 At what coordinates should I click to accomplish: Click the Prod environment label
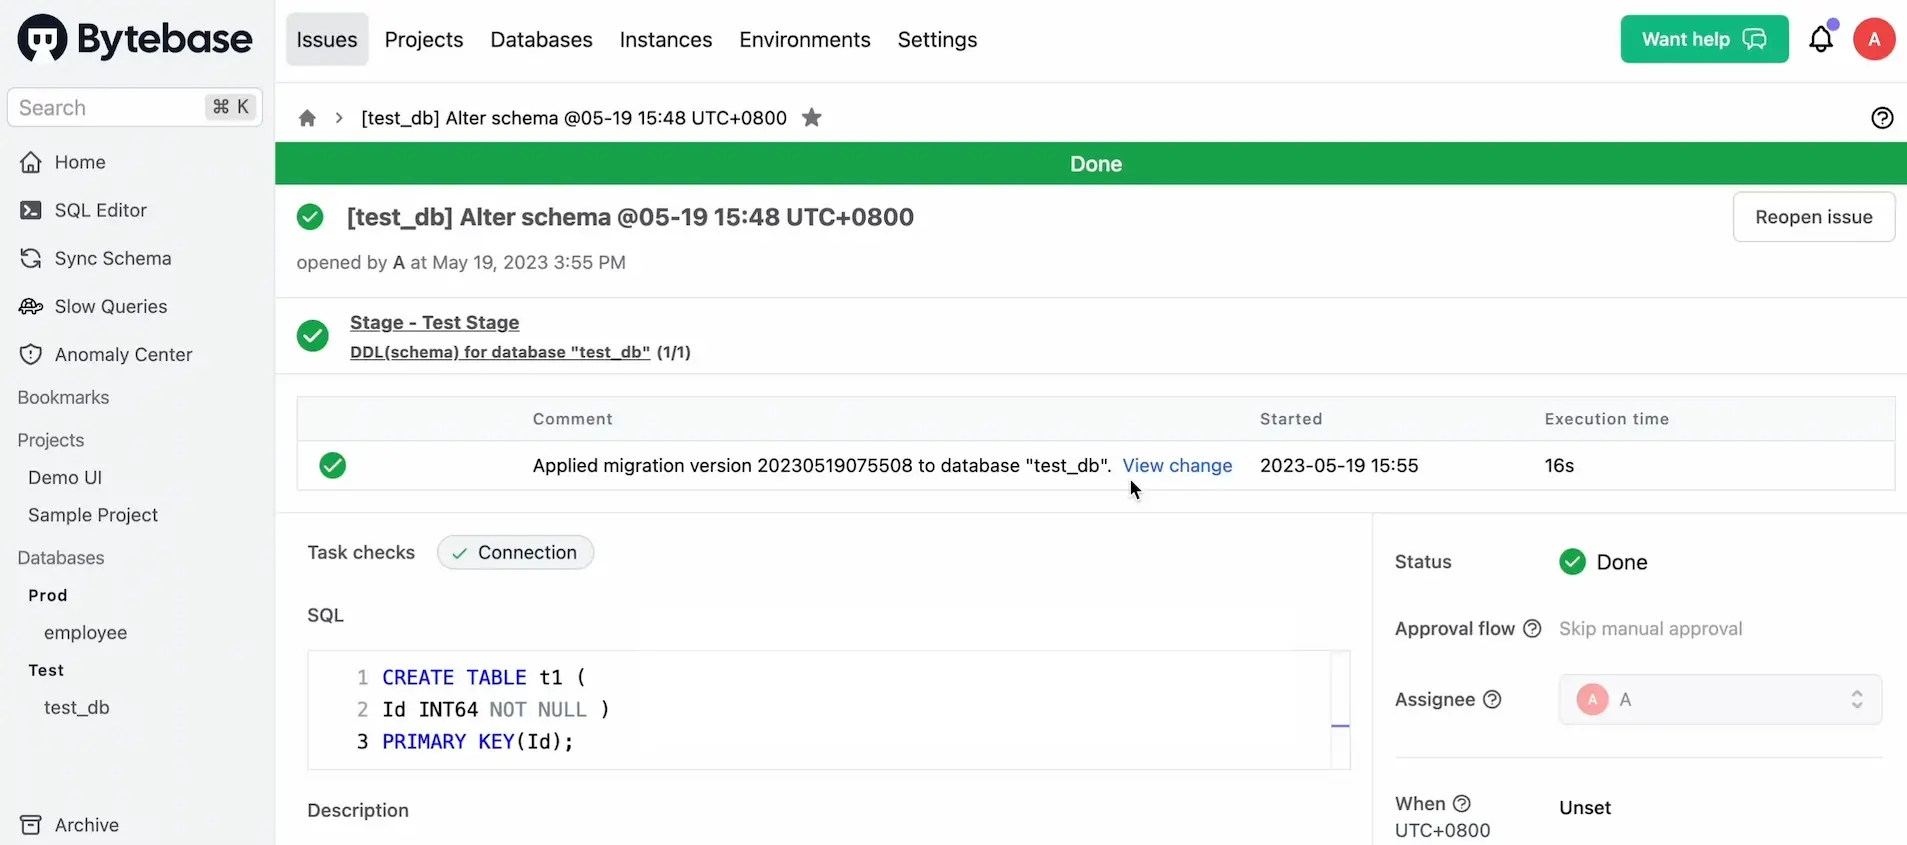point(48,595)
